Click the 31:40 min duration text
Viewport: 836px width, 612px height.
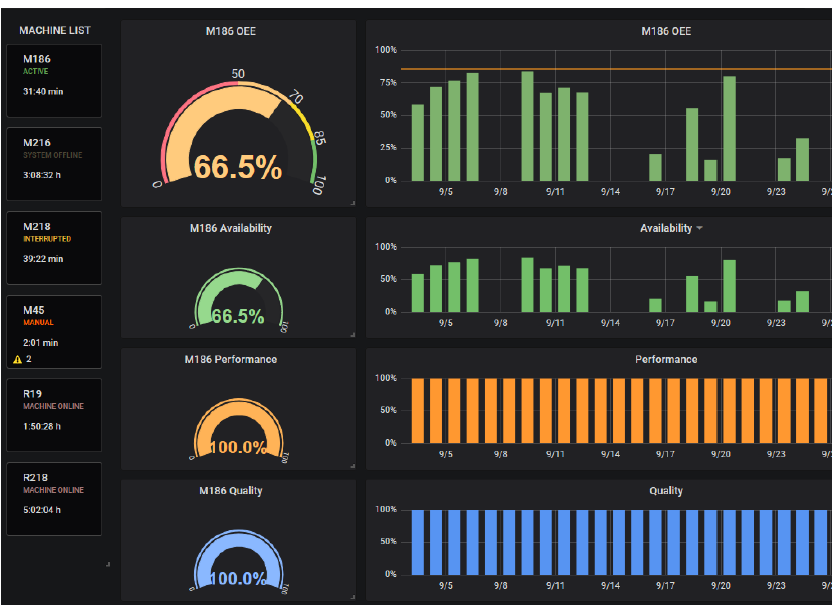coord(43,92)
